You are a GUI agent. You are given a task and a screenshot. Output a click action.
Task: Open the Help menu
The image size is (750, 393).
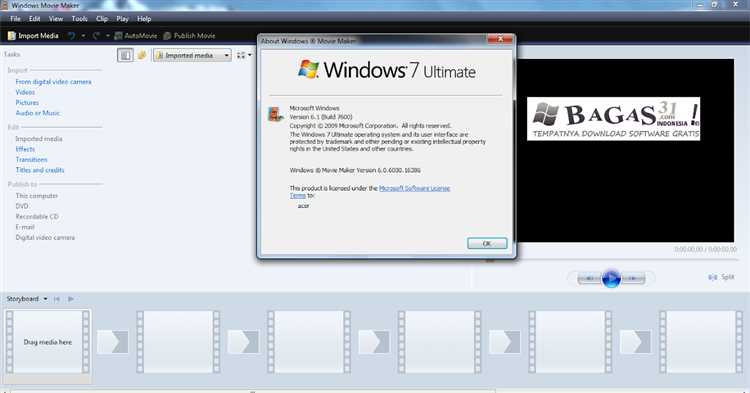pyautogui.click(x=144, y=19)
